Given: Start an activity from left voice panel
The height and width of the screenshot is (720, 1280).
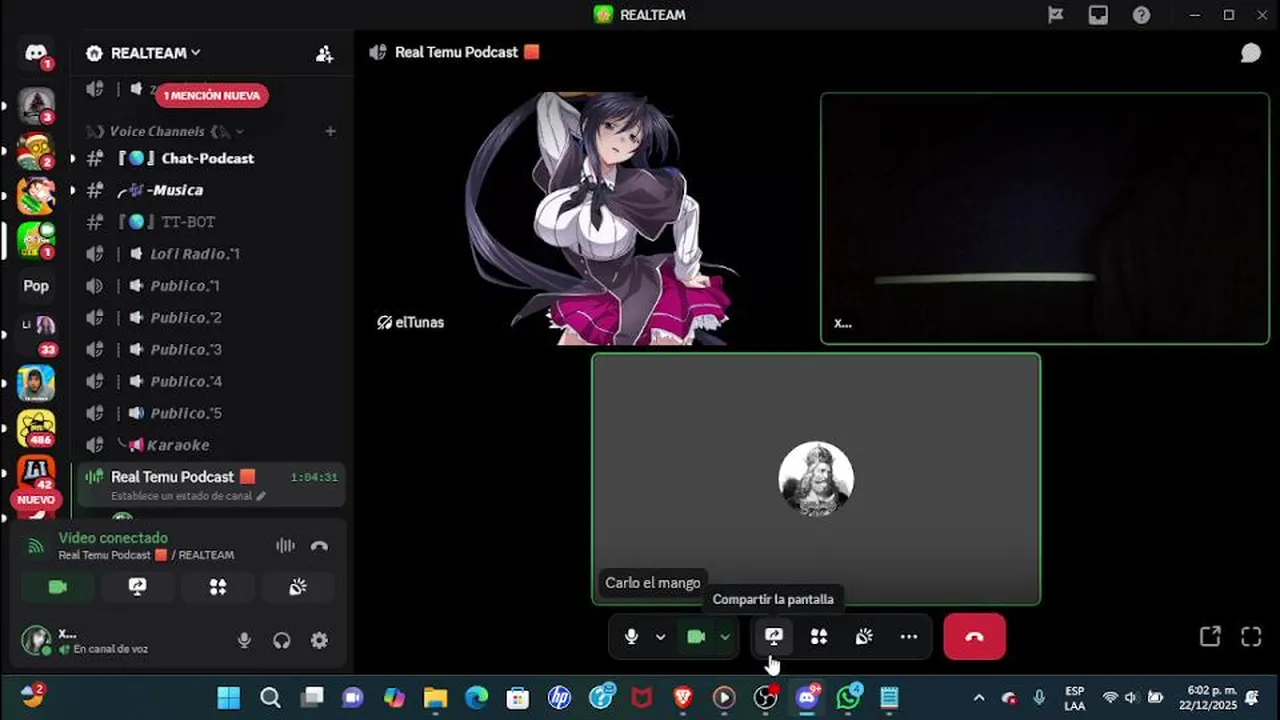Looking at the screenshot, I should pos(218,587).
